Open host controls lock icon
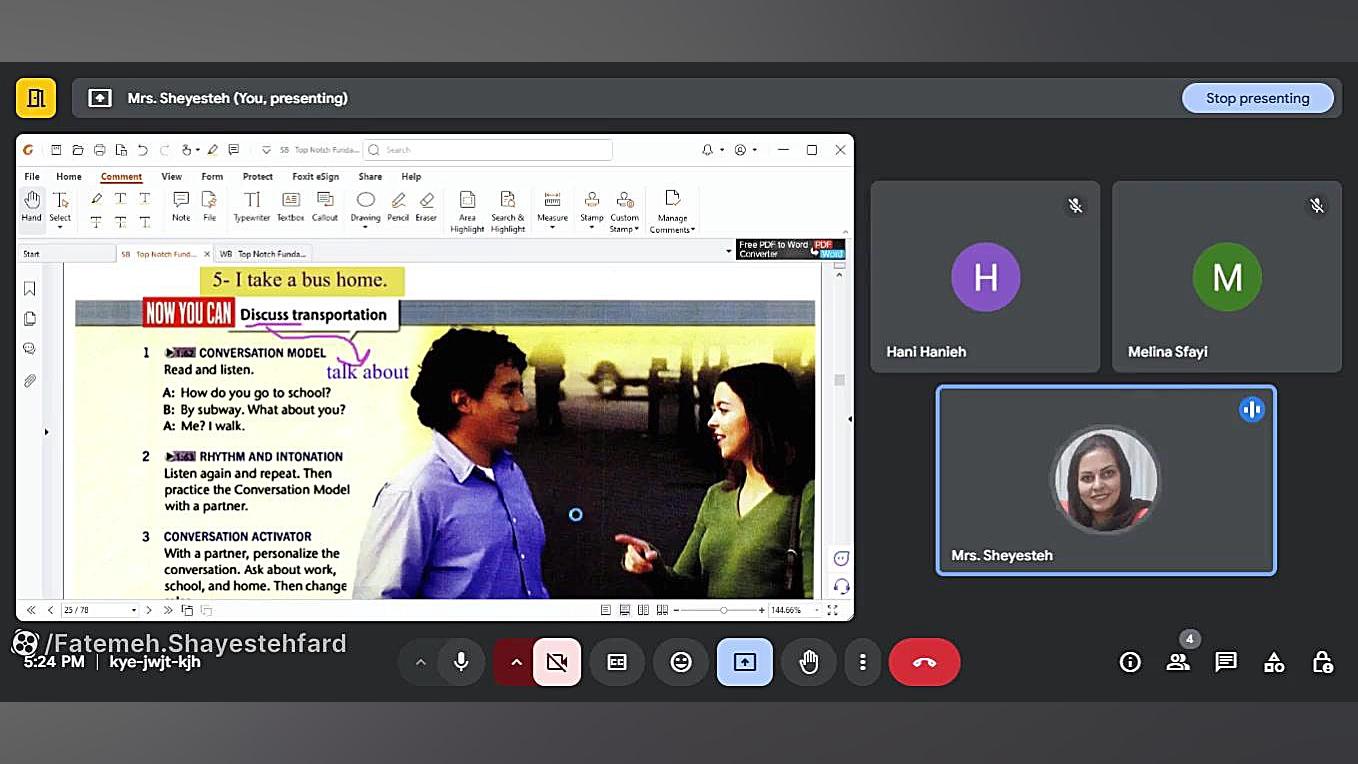 point(1322,662)
